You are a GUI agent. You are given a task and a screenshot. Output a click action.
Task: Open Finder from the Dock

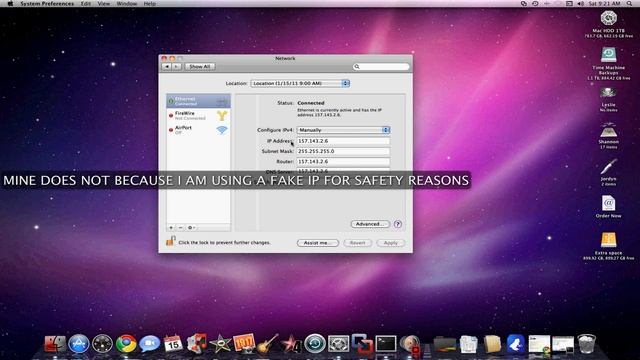(x=55, y=344)
